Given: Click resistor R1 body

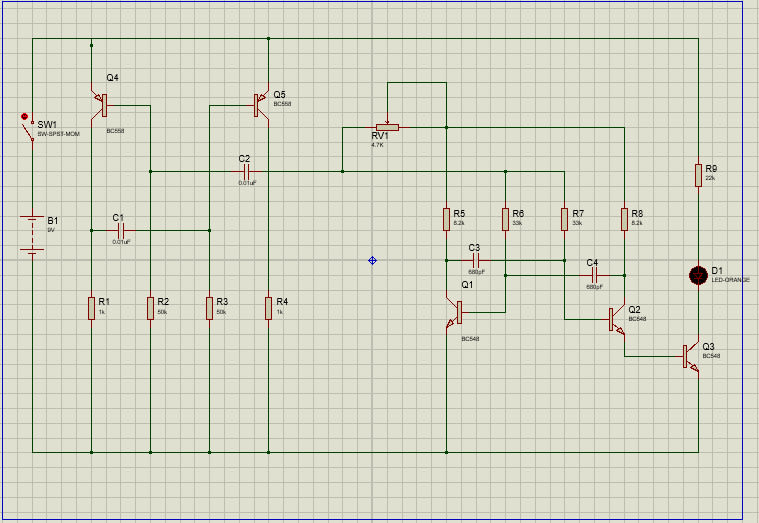Looking at the screenshot, I should tap(91, 307).
